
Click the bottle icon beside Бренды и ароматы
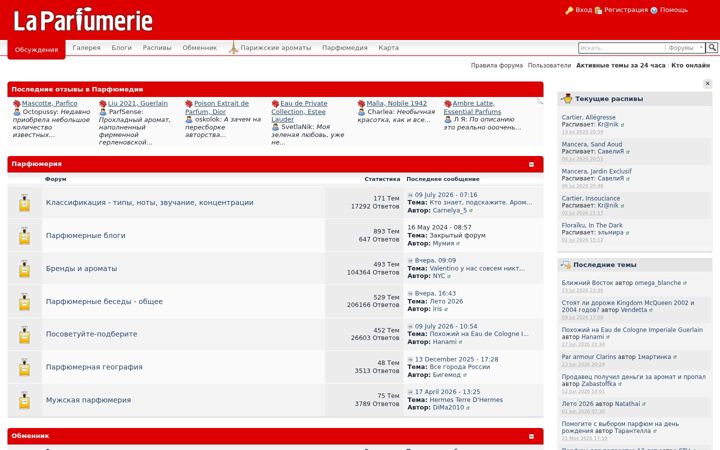tap(24, 269)
